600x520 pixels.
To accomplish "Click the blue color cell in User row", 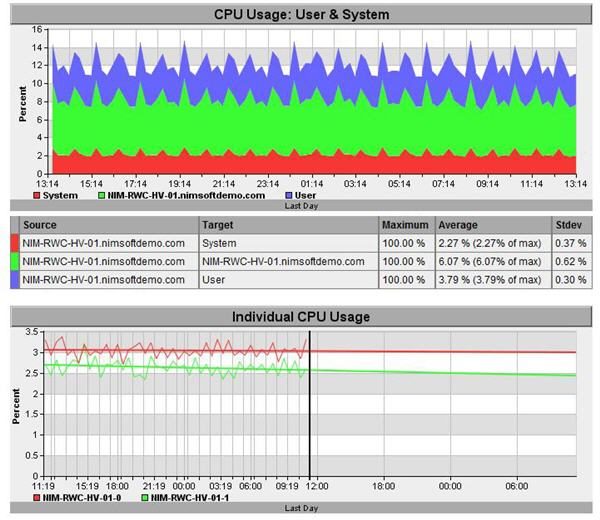I will 15,280.
